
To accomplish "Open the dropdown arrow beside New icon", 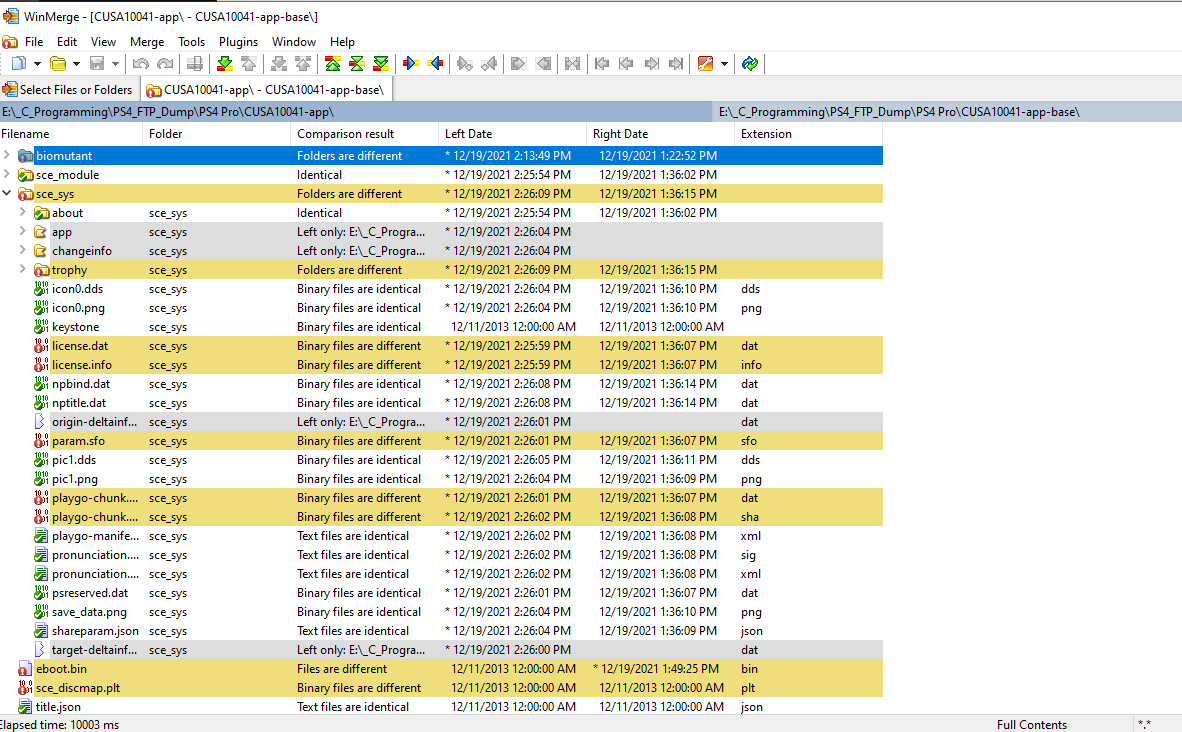I will coord(37,64).
